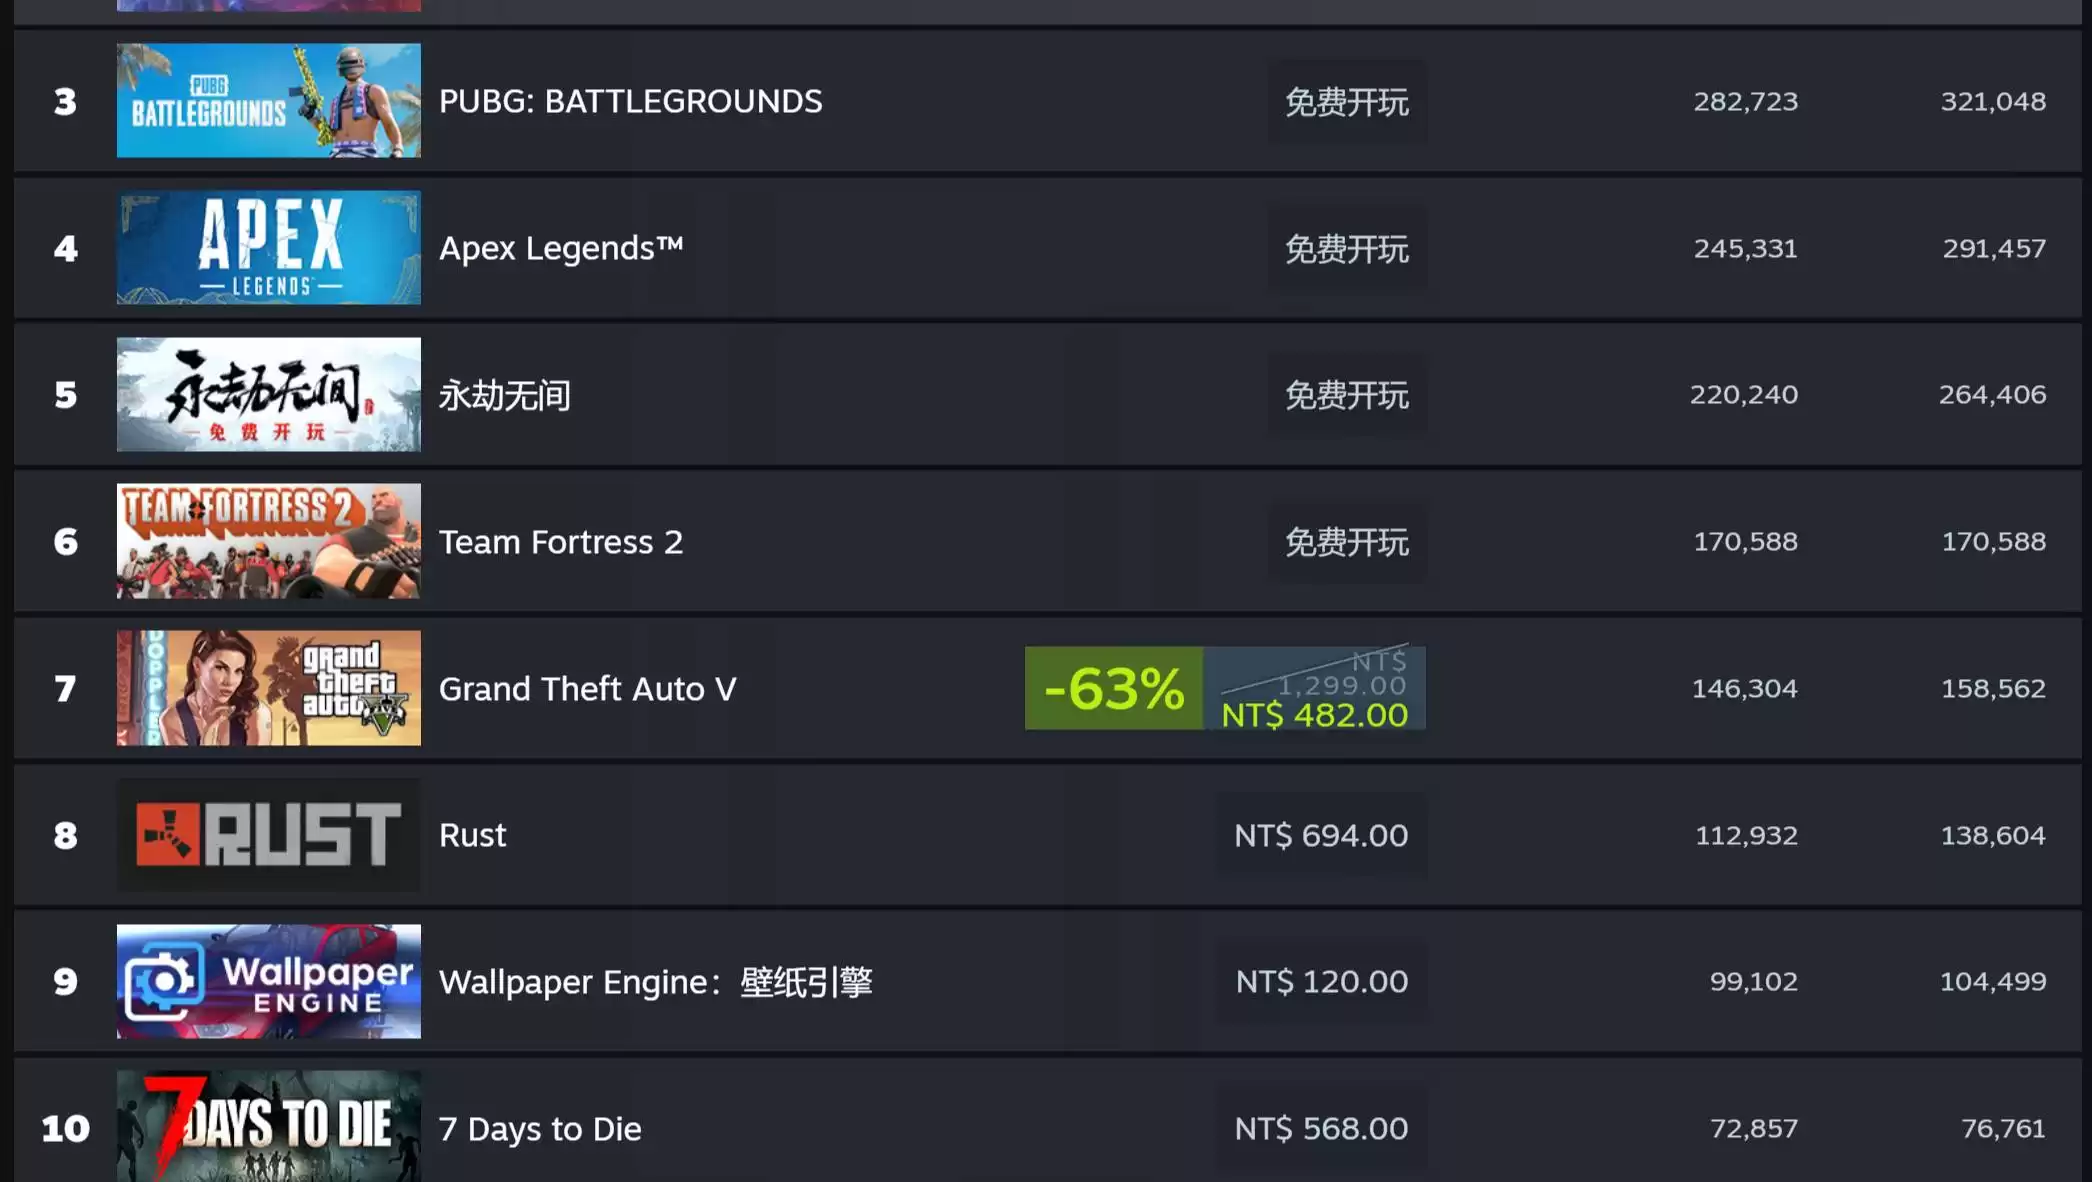Open the Apex Legends capsule image
The height and width of the screenshot is (1182, 2092).
click(x=268, y=247)
